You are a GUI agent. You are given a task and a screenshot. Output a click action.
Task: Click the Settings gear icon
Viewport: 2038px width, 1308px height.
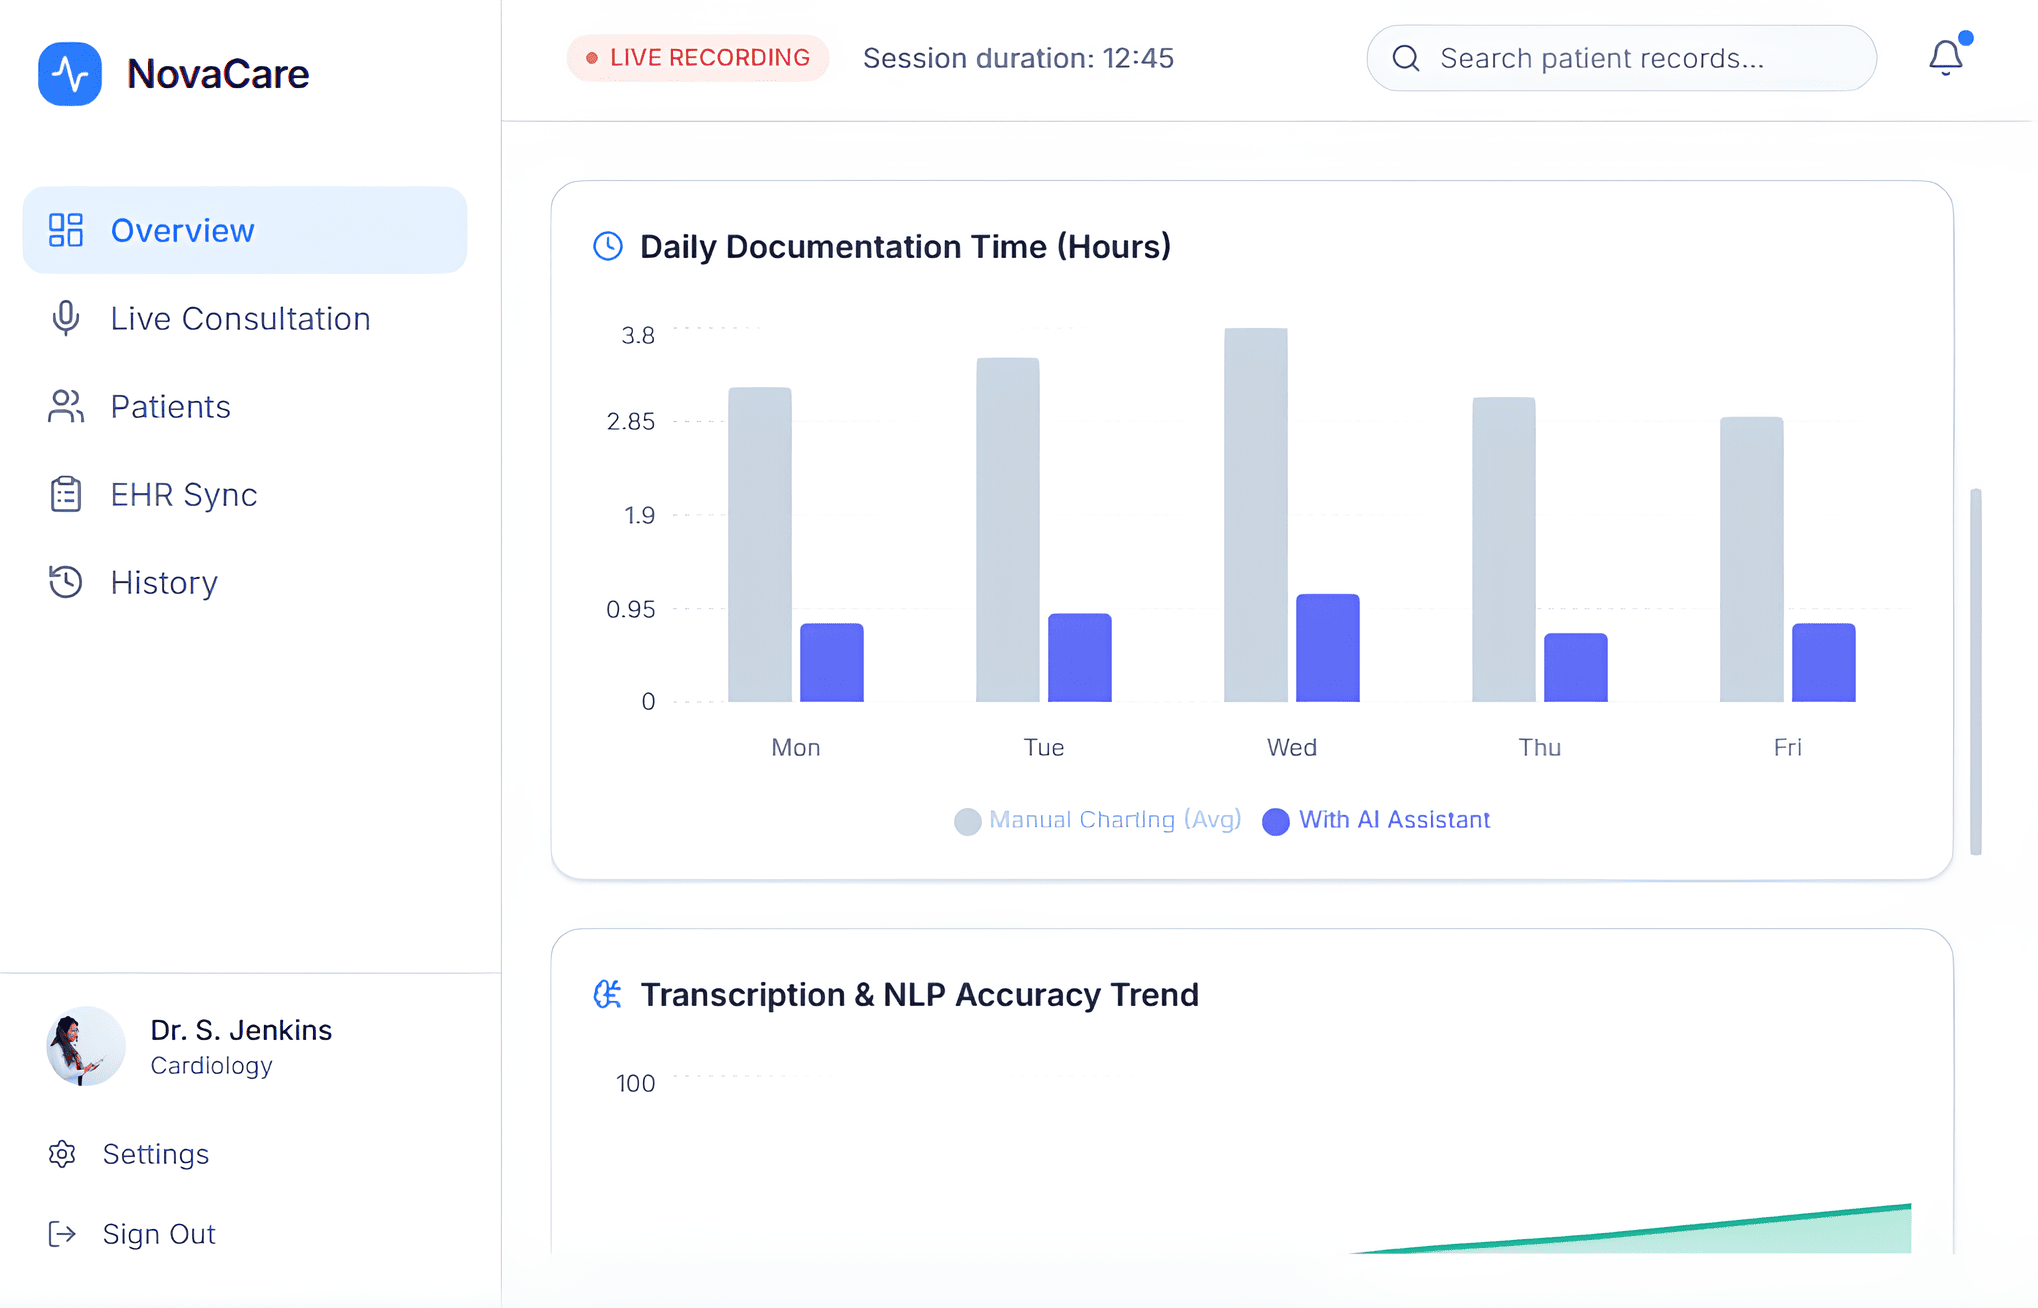61,1154
